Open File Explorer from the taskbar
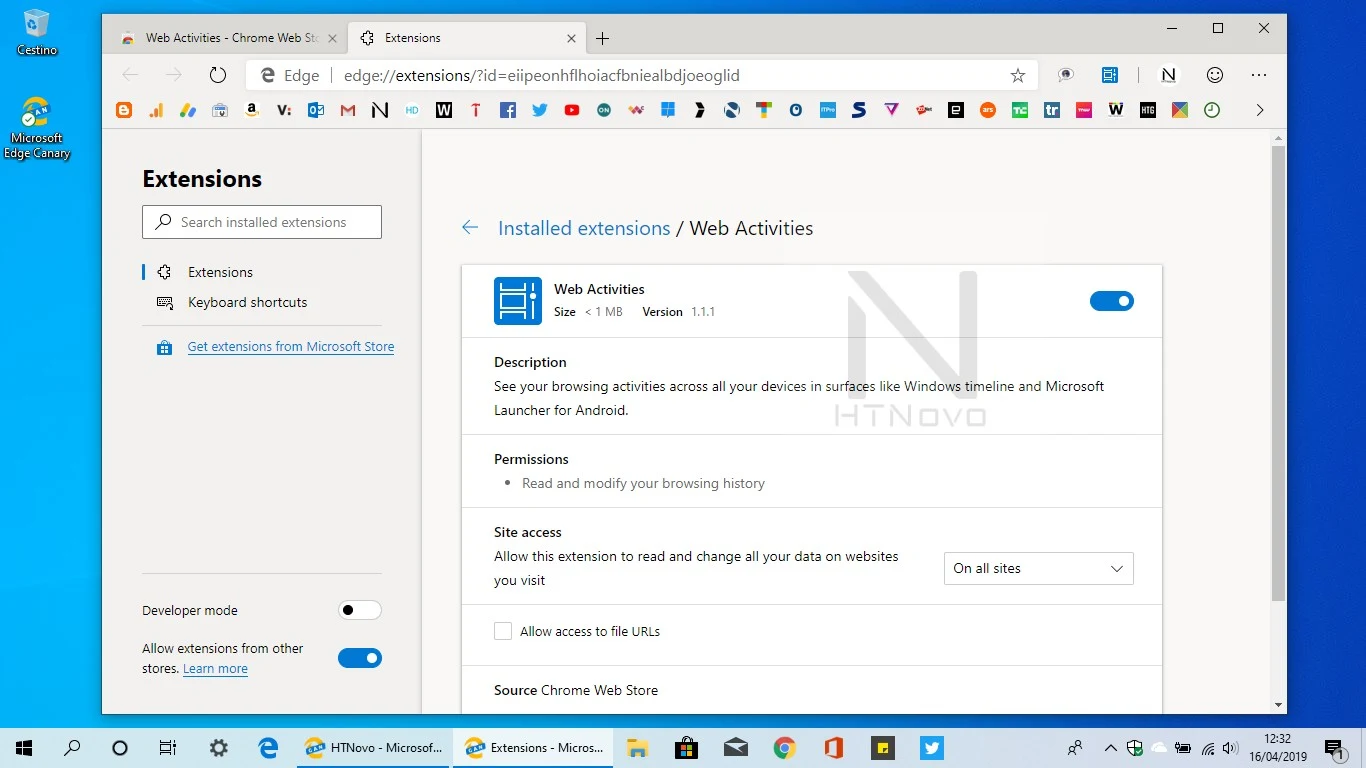The width and height of the screenshot is (1366, 768). pos(637,748)
